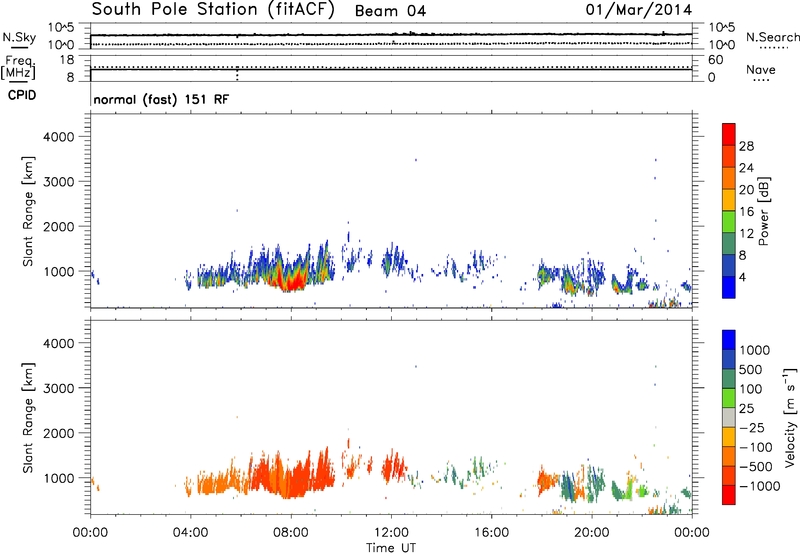Pick the red bottom segment of velocity colorbar

[729, 495]
